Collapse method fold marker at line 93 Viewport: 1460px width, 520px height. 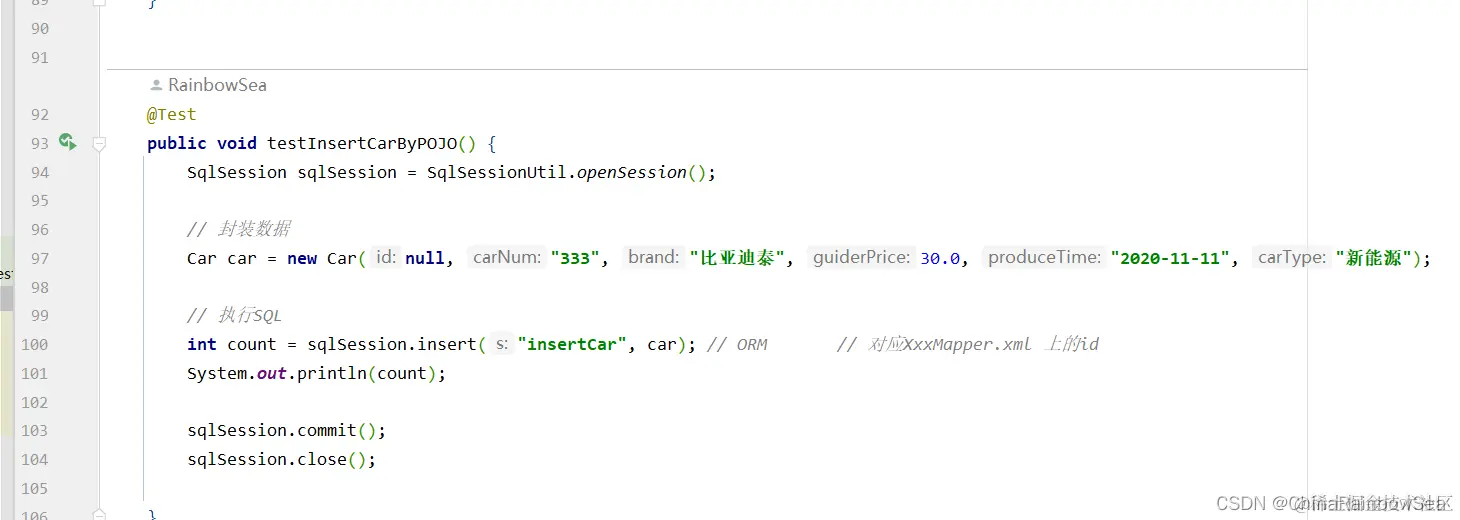pyautogui.click(x=99, y=144)
